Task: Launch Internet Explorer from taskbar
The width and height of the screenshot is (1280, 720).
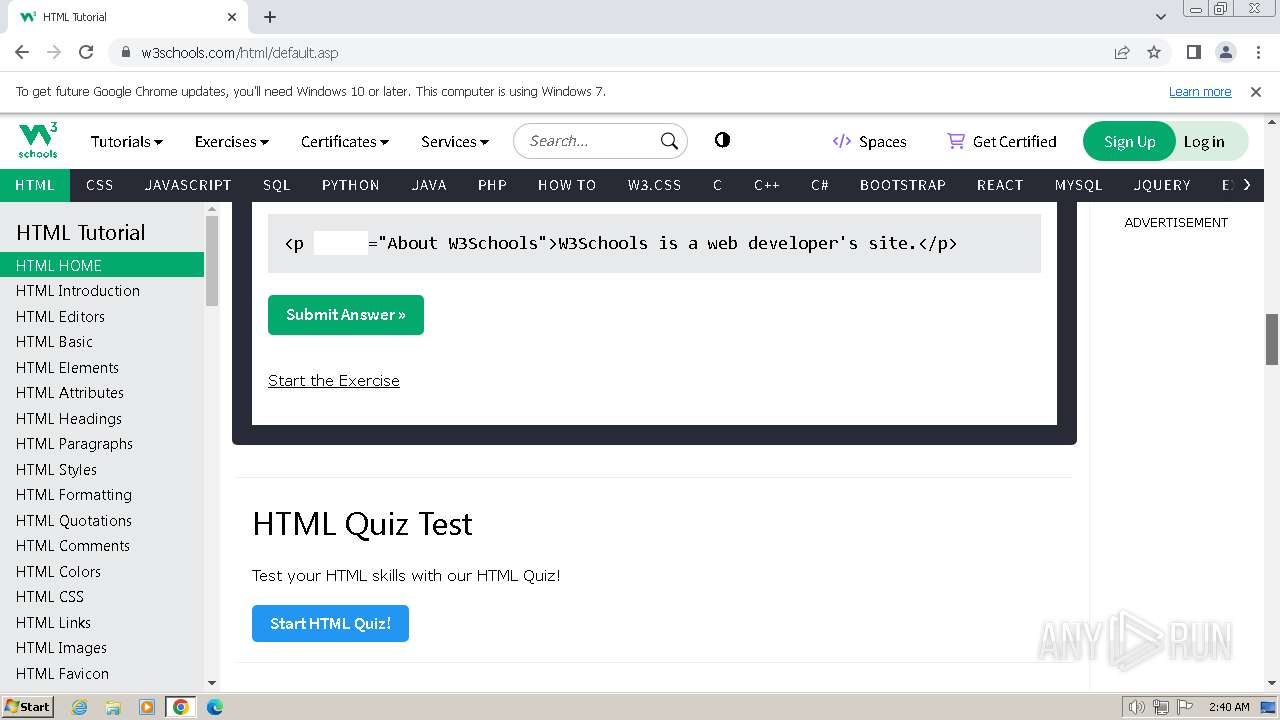Action: coord(79,707)
